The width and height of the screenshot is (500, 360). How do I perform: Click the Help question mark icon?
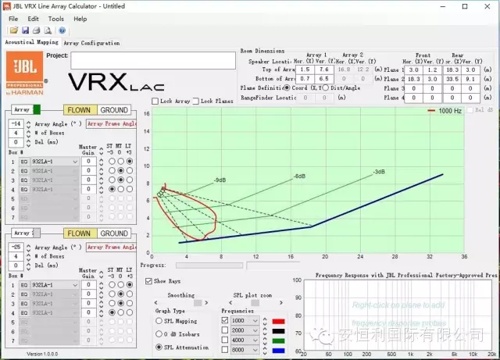[x=62, y=31]
